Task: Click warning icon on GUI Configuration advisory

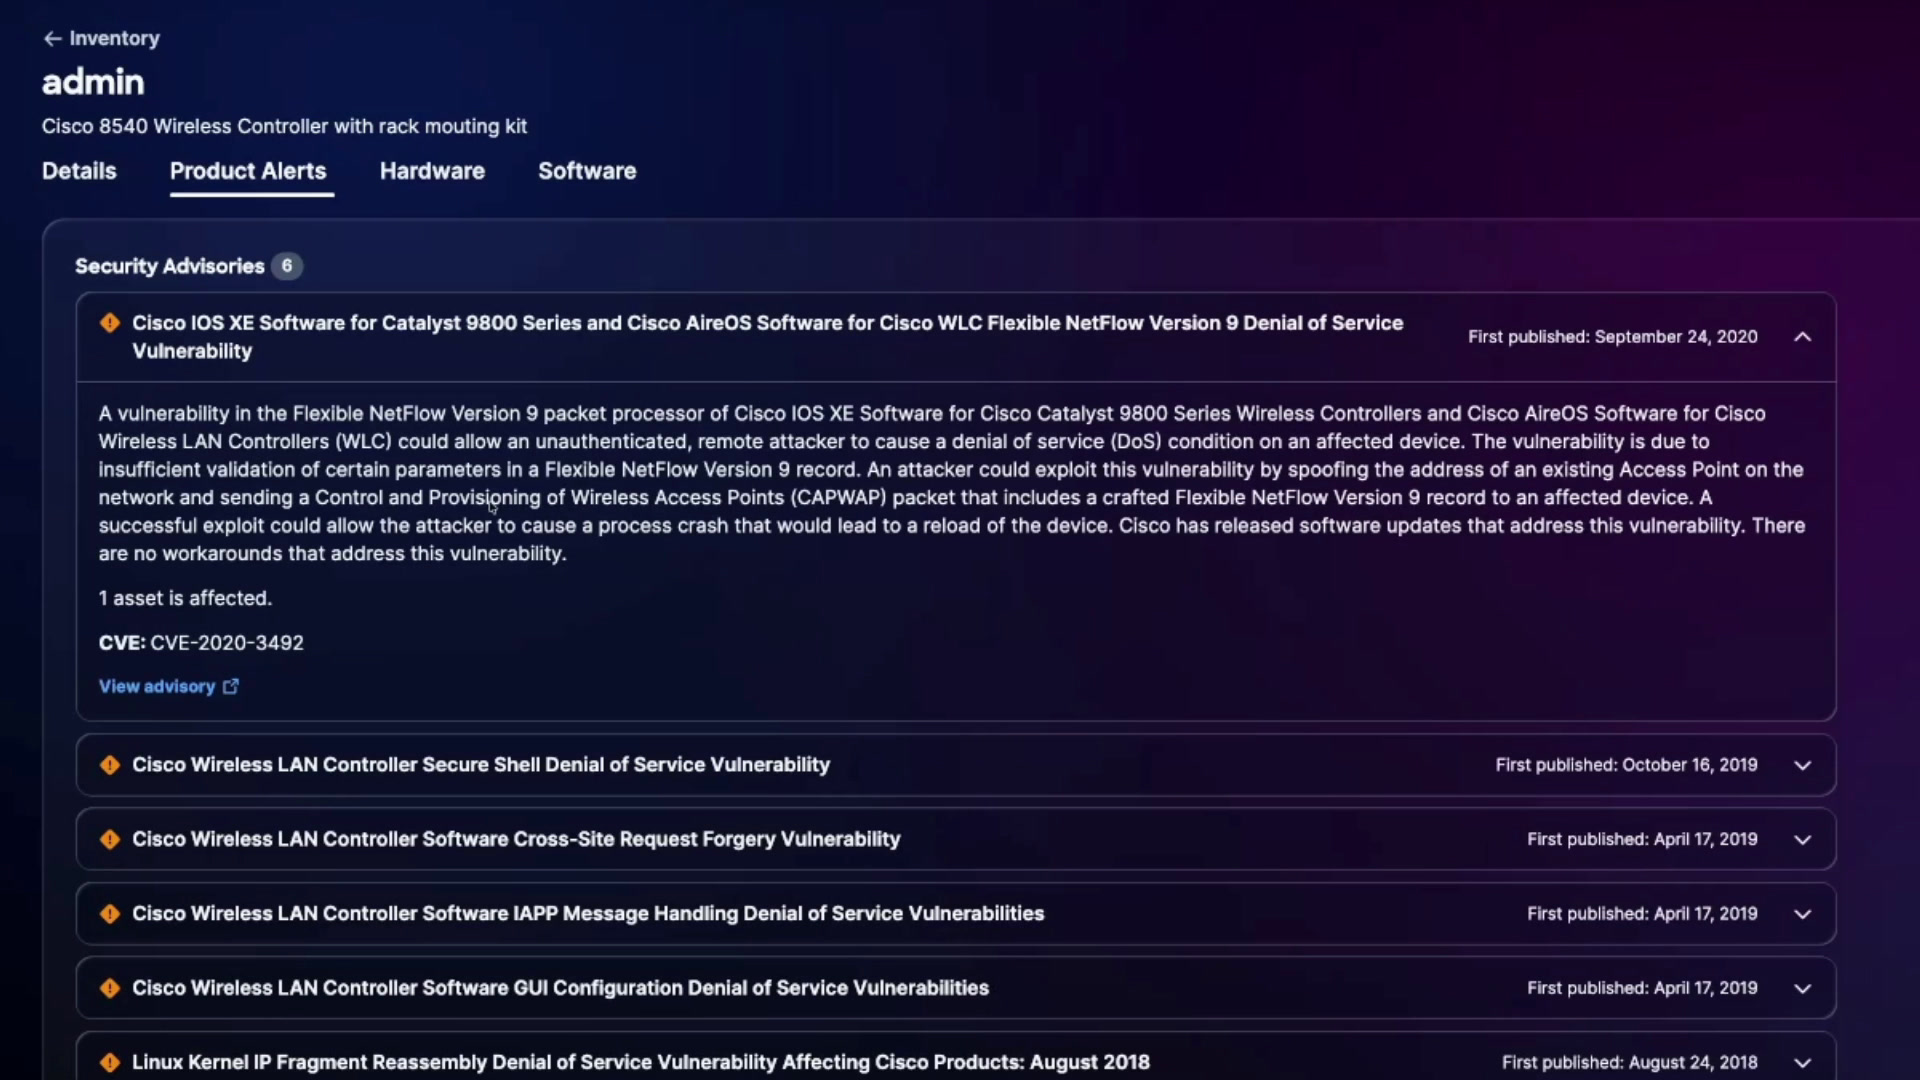Action: (110, 988)
